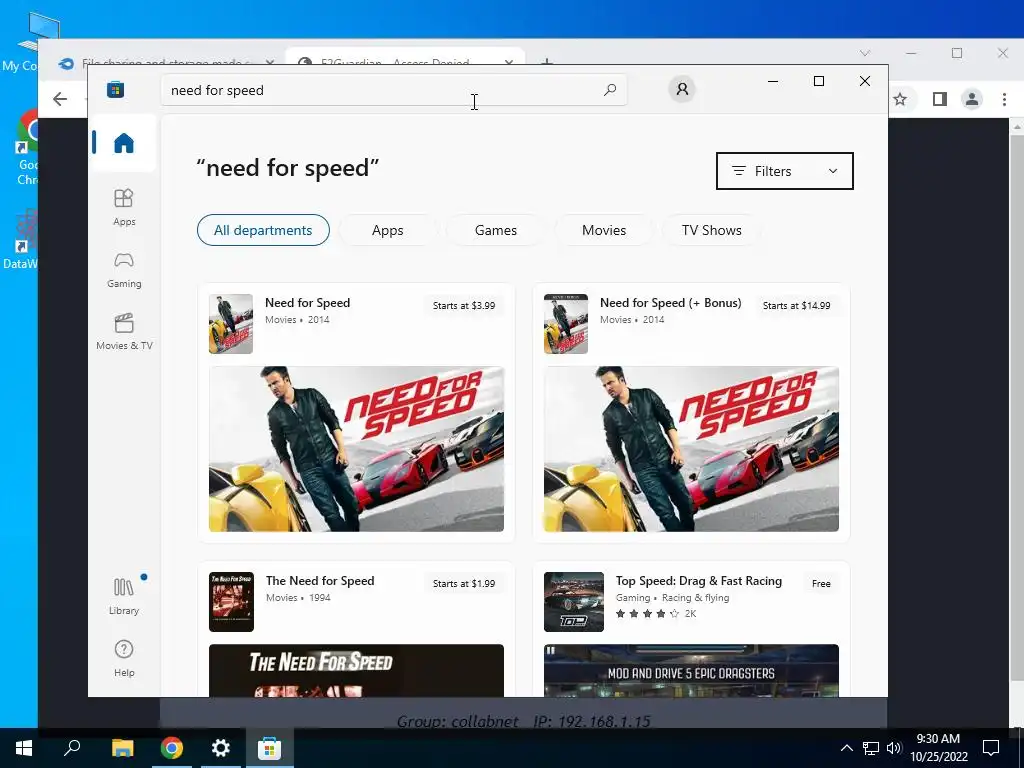Open Chrome's tab search chevron
The image size is (1024, 768).
tap(865, 53)
